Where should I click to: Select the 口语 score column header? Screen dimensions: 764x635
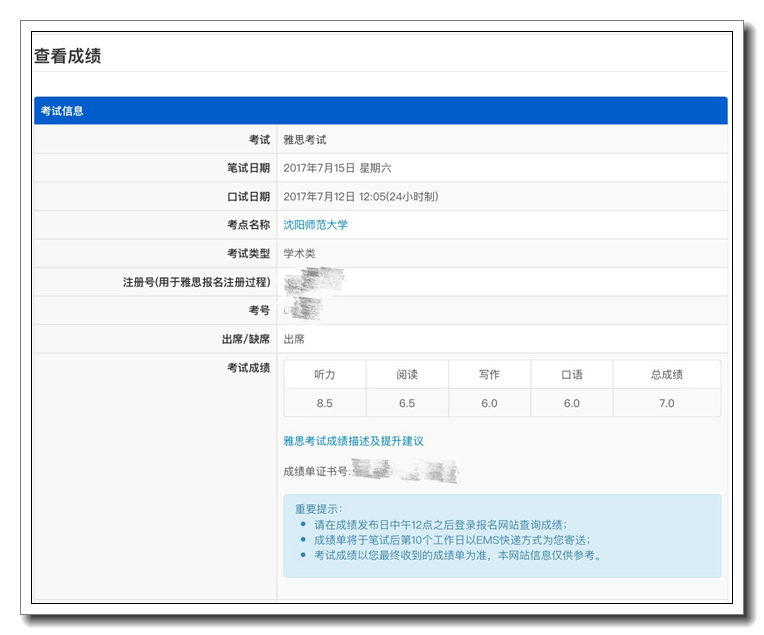(x=571, y=375)
